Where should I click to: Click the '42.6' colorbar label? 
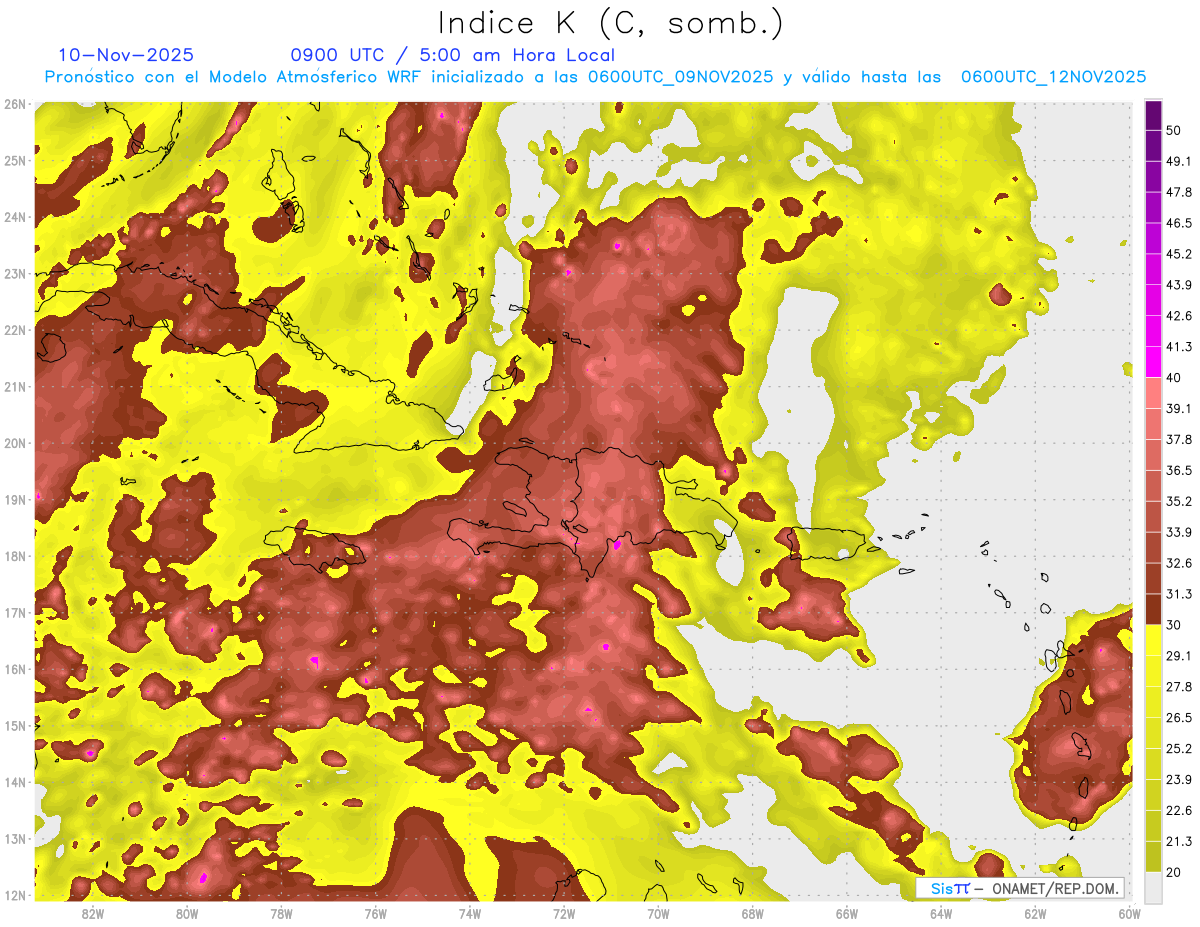click(1179, 316)
